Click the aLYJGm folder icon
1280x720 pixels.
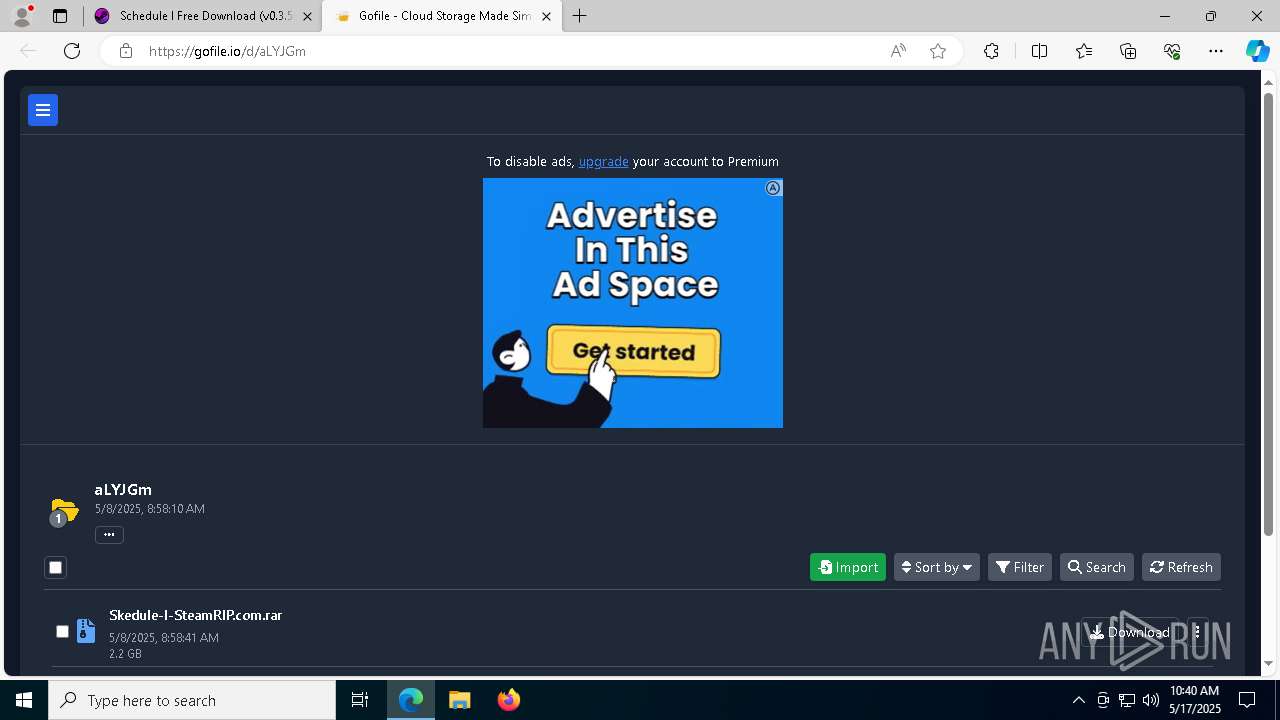click(x=64, y=511)
